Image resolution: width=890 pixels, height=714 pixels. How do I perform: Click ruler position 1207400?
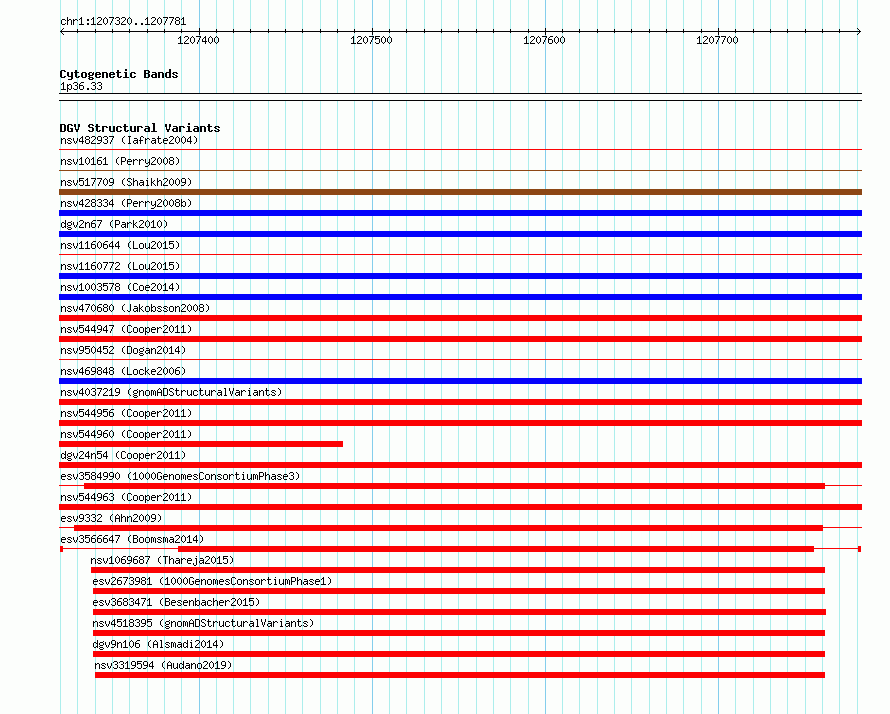click(x=198, y=40)
